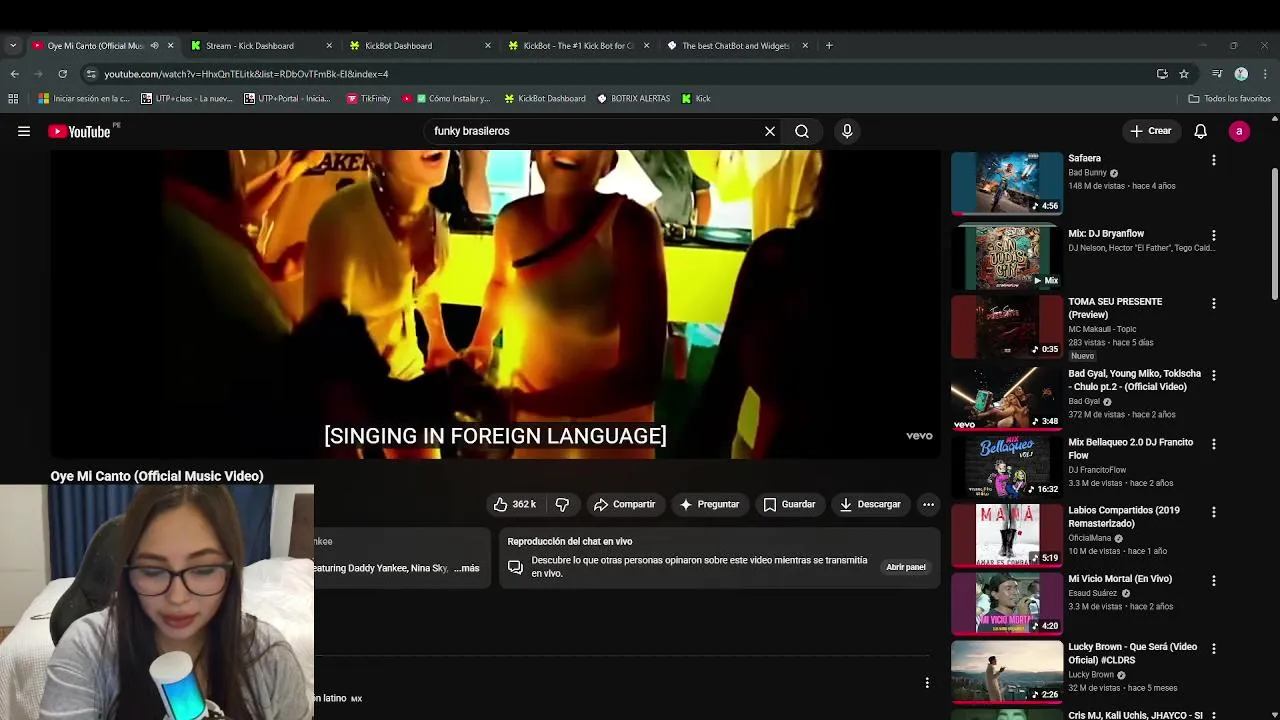1280x720 pixels.
Task: Switch to KickBot - The #1 Kick Bot tab
Action: [580, 45]
